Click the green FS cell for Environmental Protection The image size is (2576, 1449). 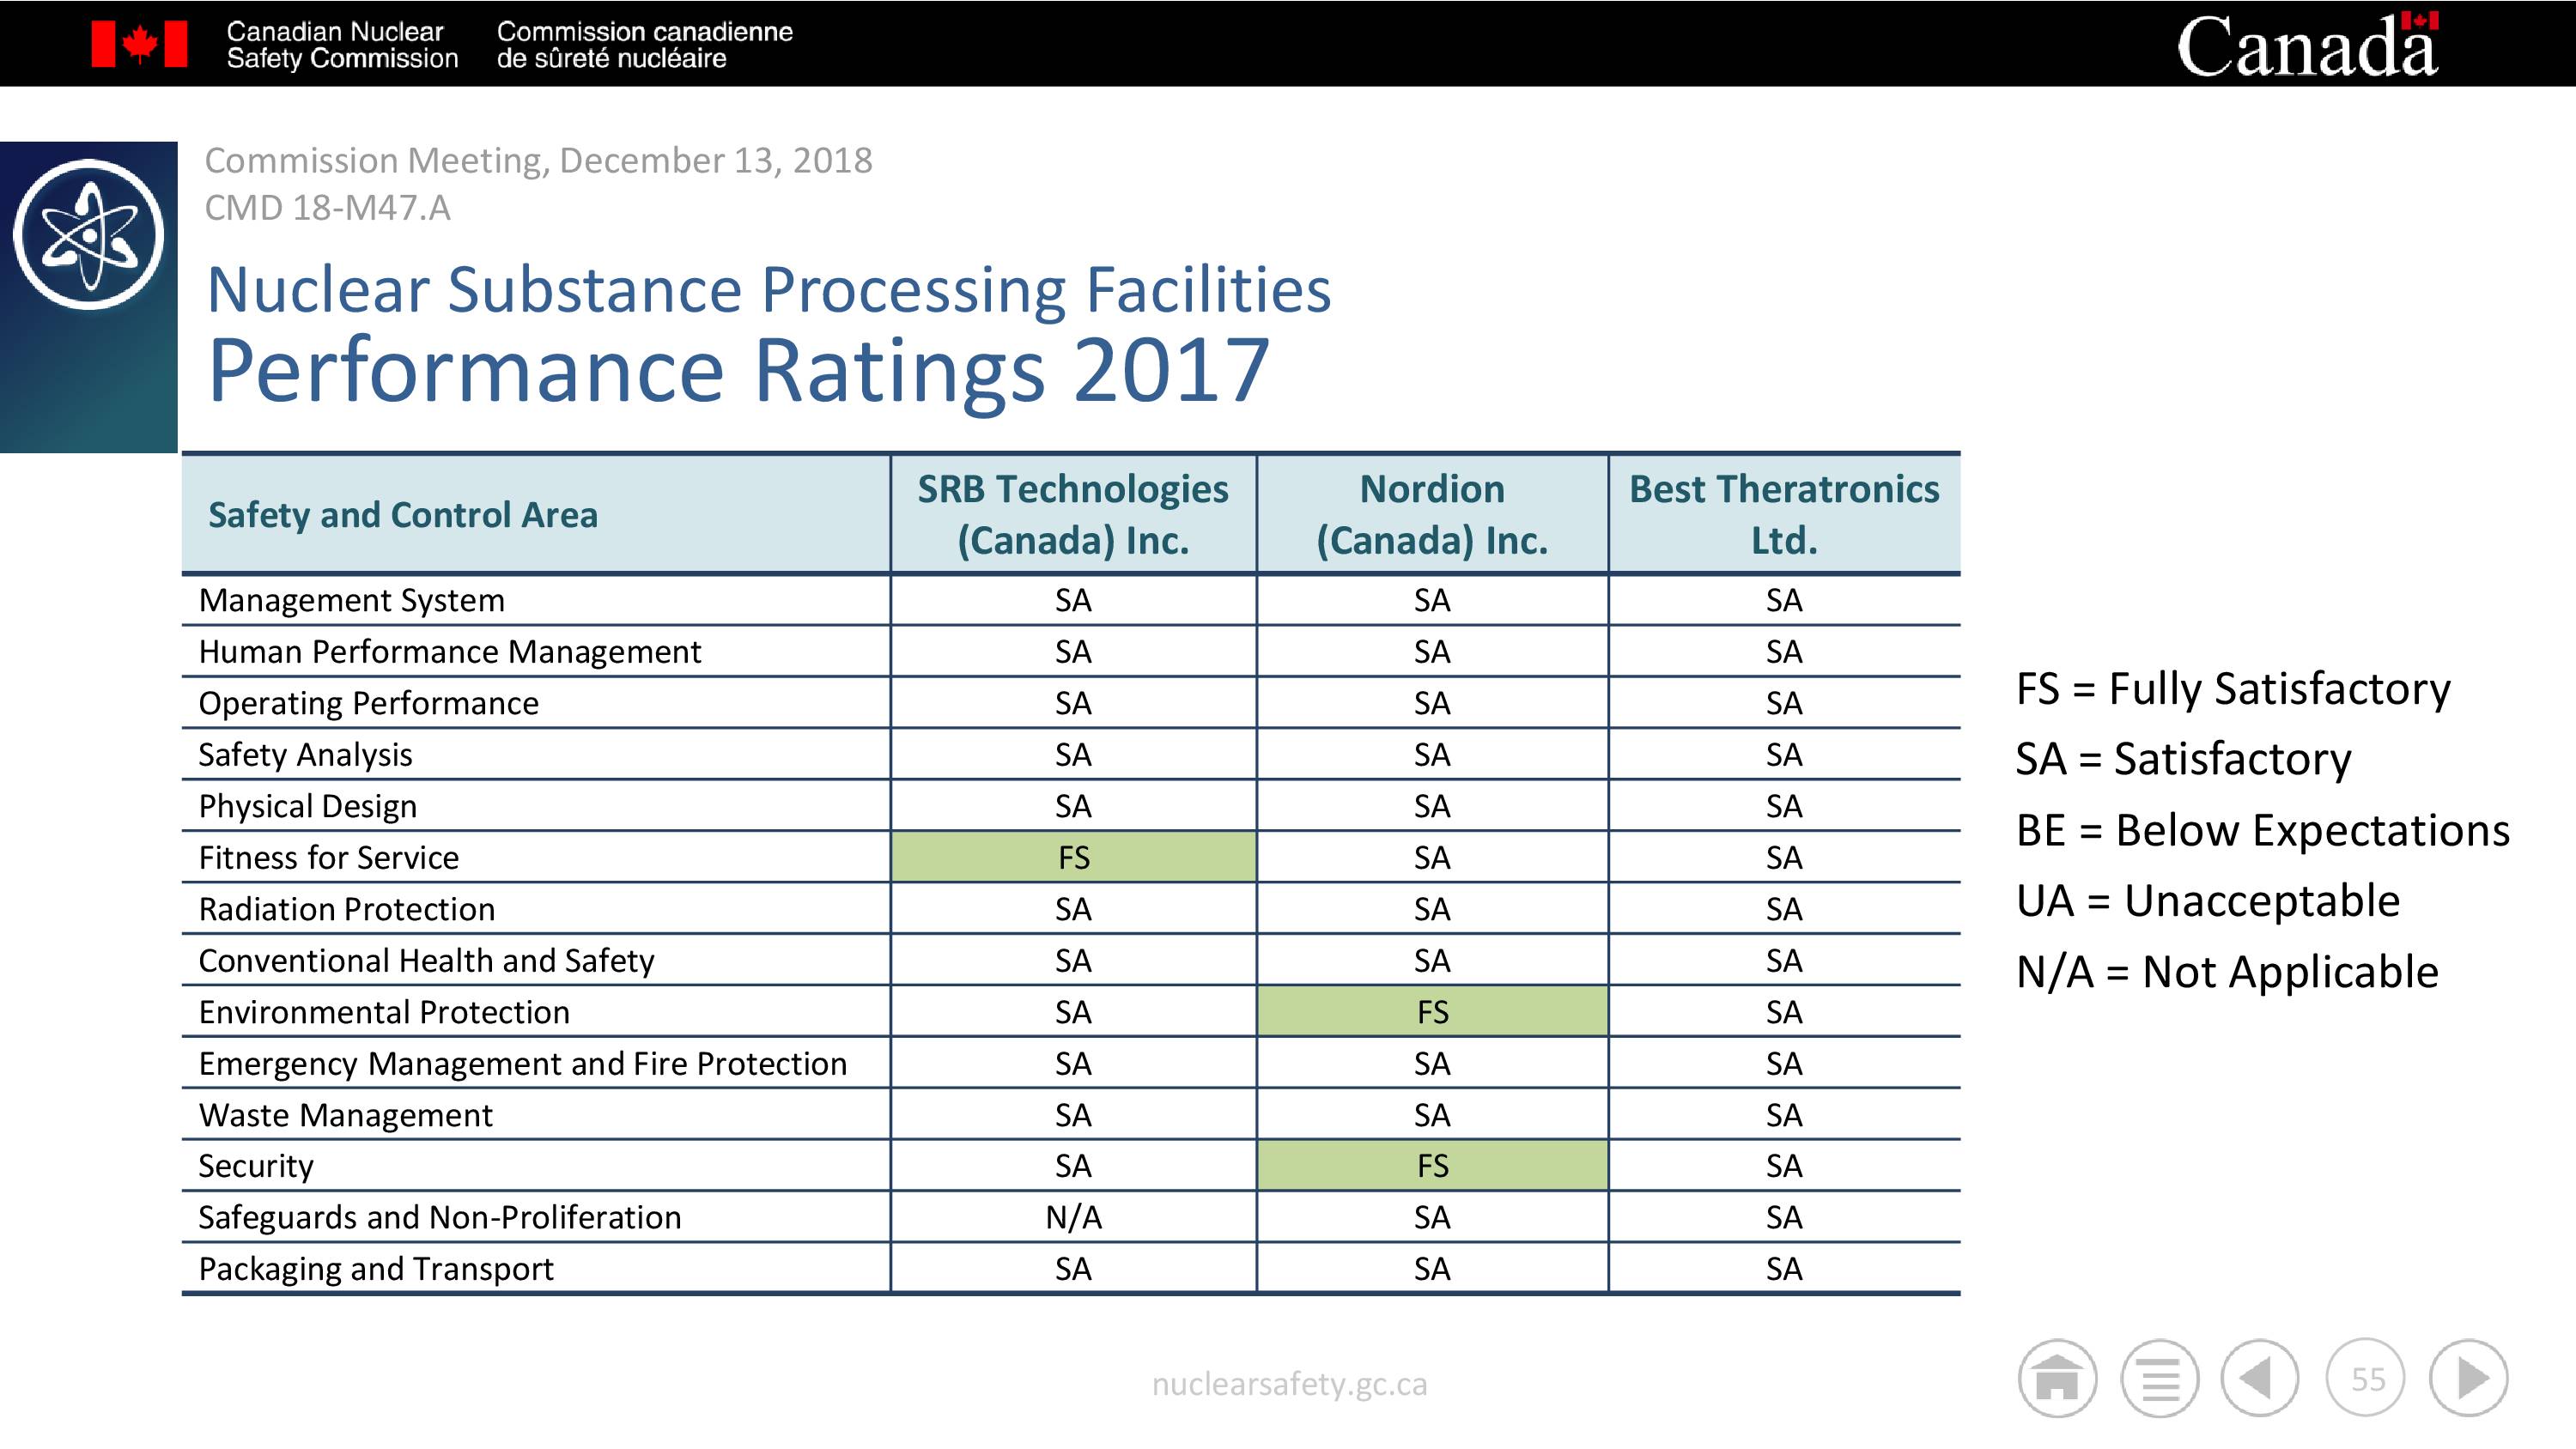tap(1432, 1012)
